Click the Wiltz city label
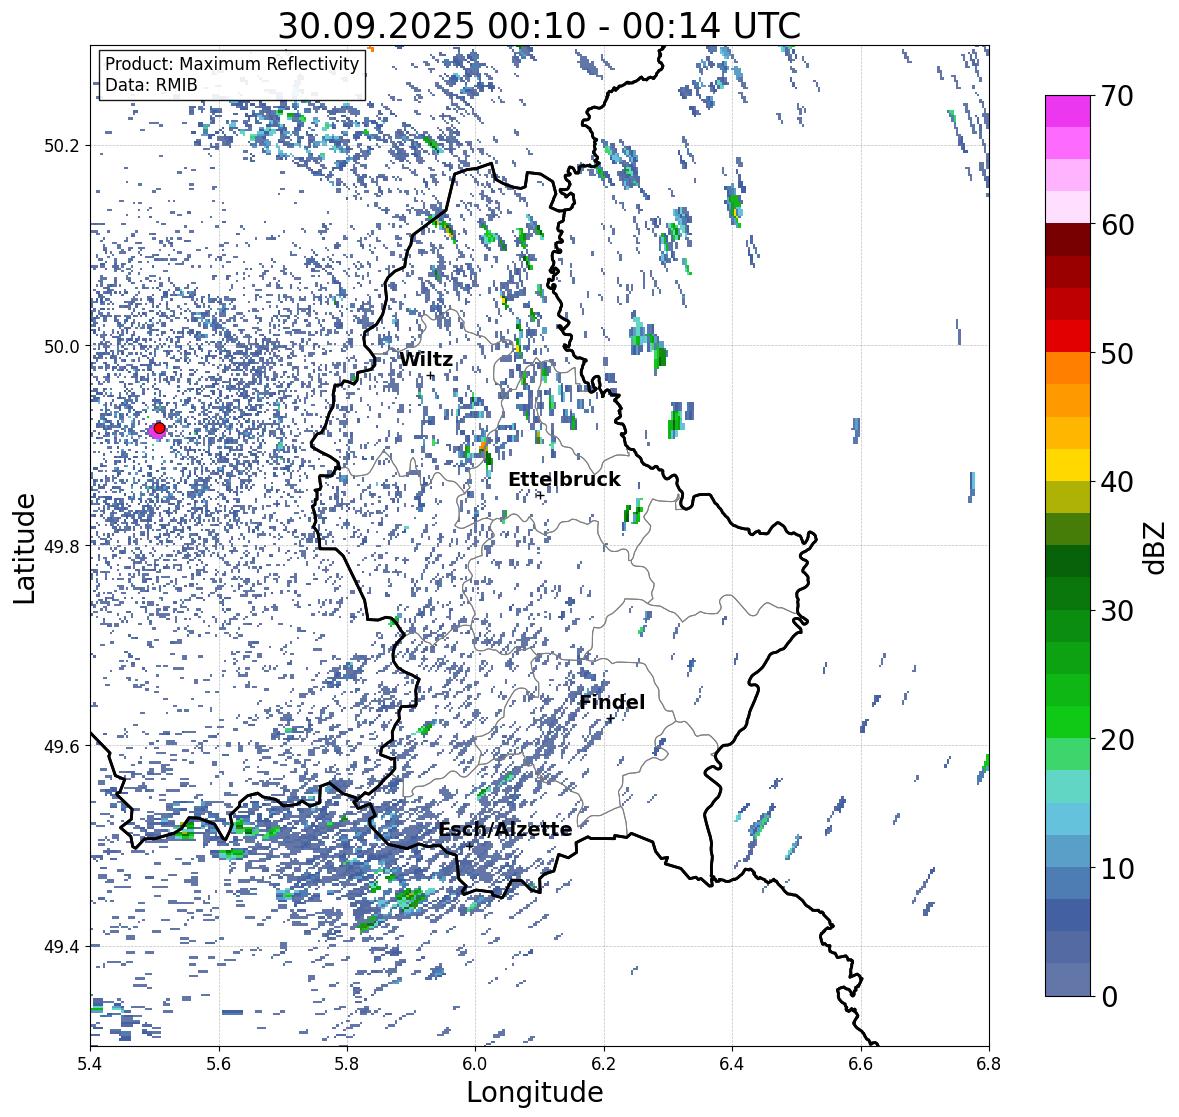The width and height of the screenshot is (1179, 1117). (426, 359)
